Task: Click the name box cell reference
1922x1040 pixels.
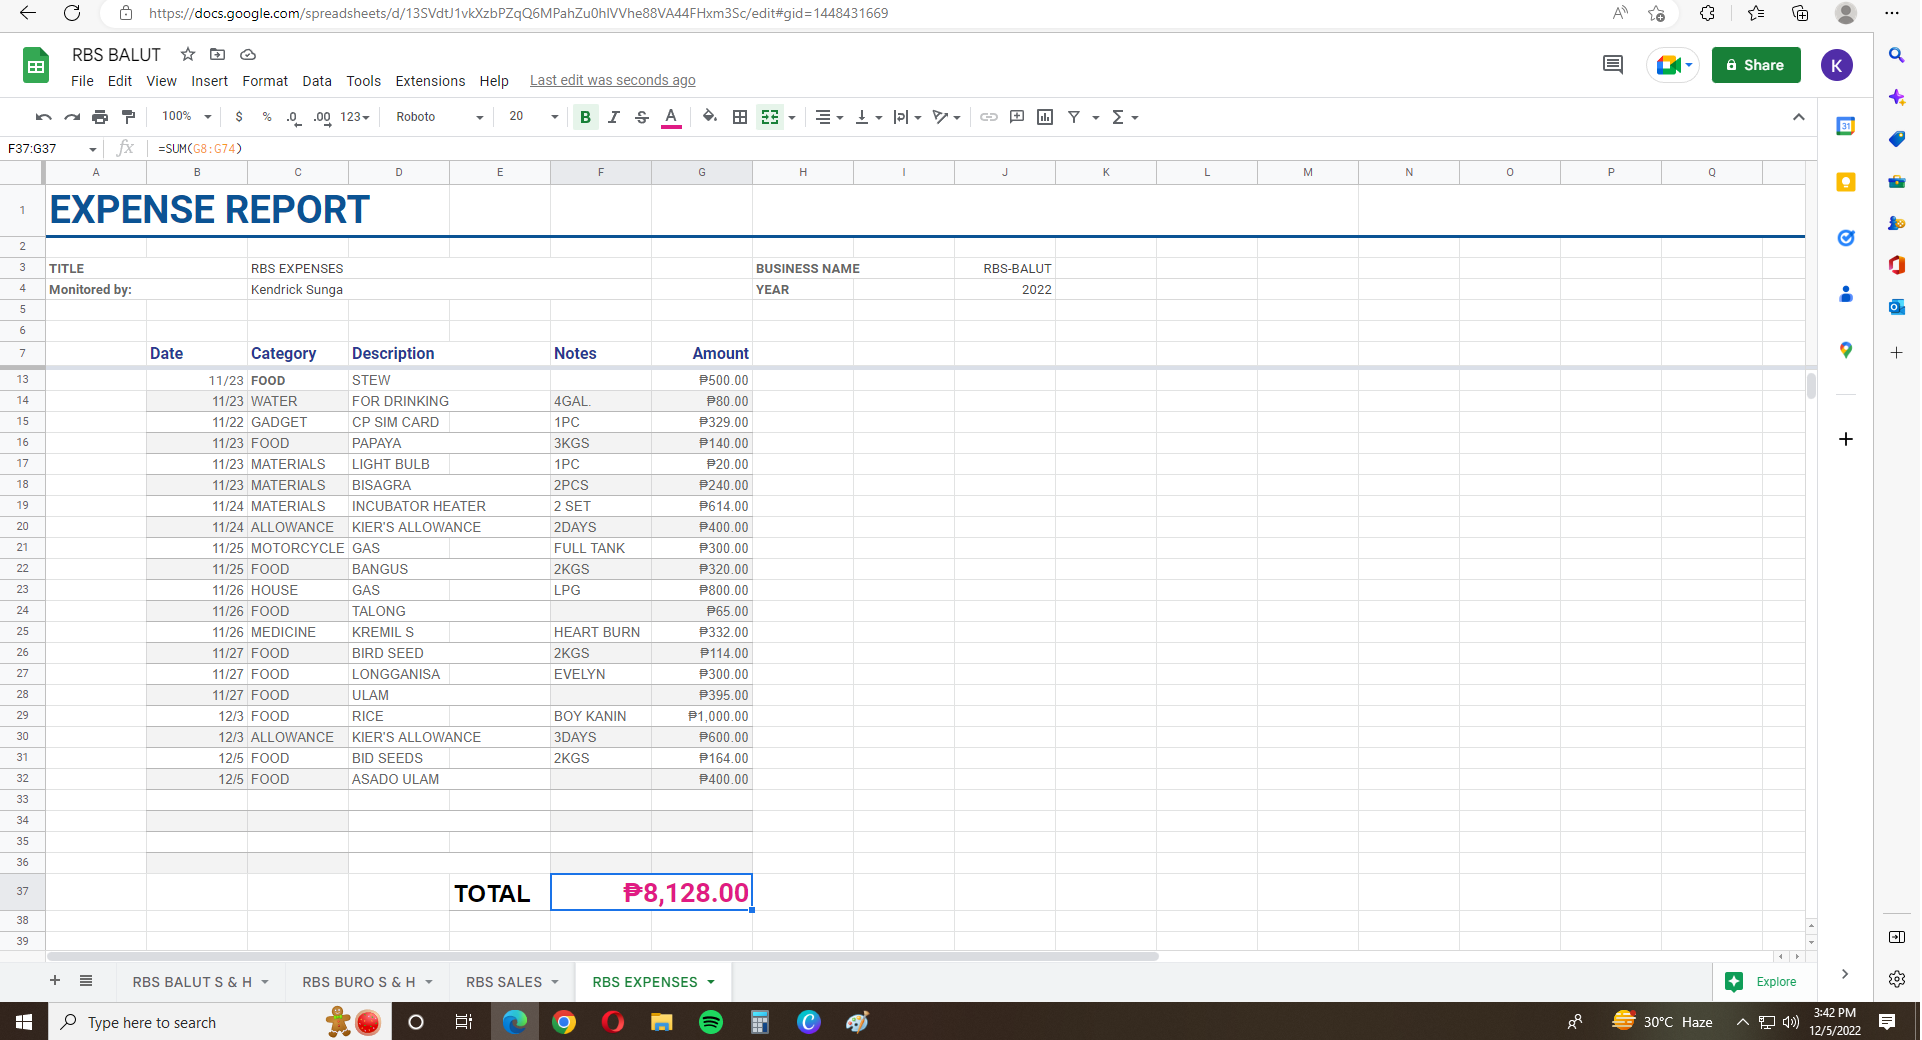Action: pyautogui.click(x=52, y=149)
